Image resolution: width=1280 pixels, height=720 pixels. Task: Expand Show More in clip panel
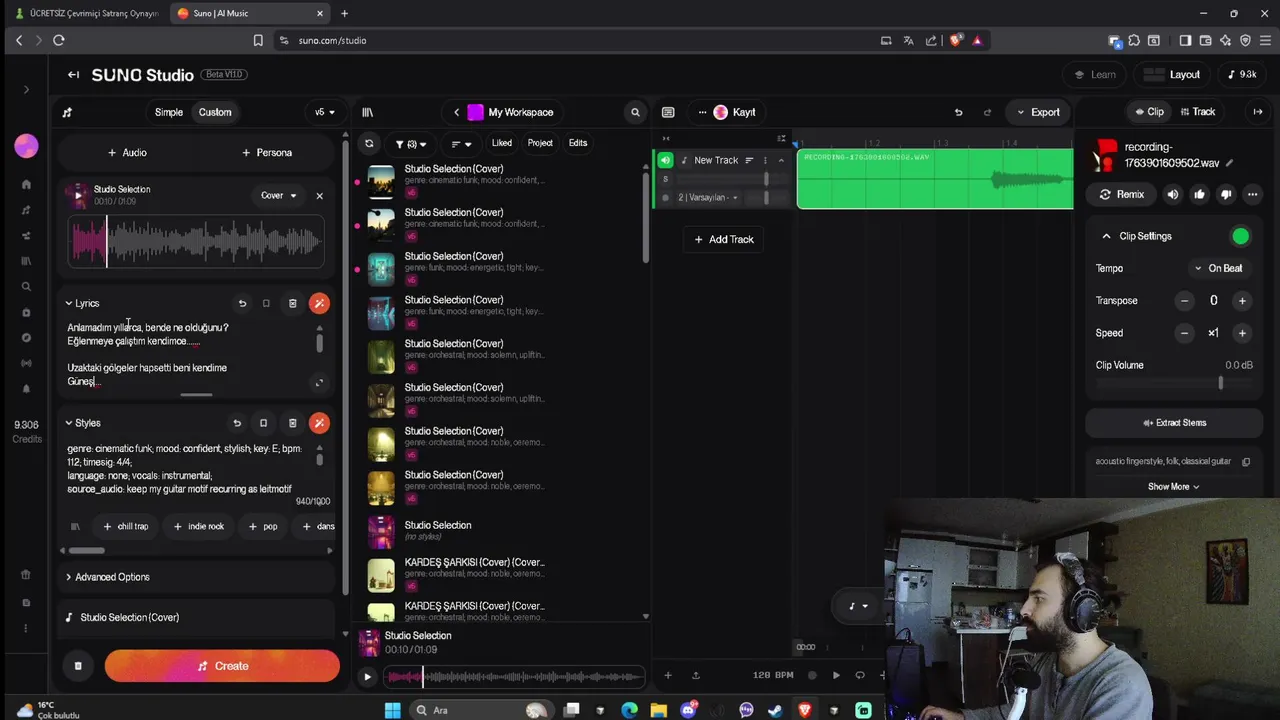click(x=1173, y=487)
